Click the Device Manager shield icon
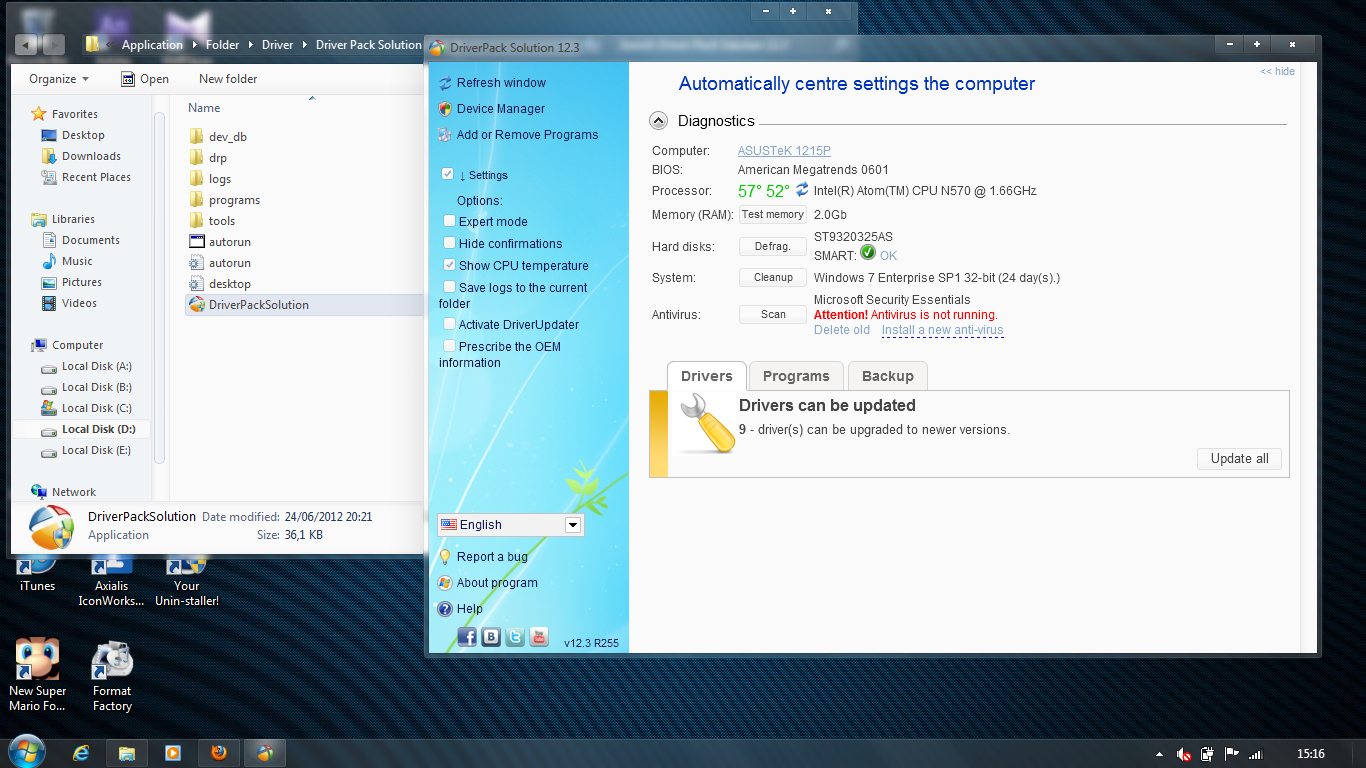Image resolution: width=1366 pixels, height=768 pixels. [x=445, y=109]
